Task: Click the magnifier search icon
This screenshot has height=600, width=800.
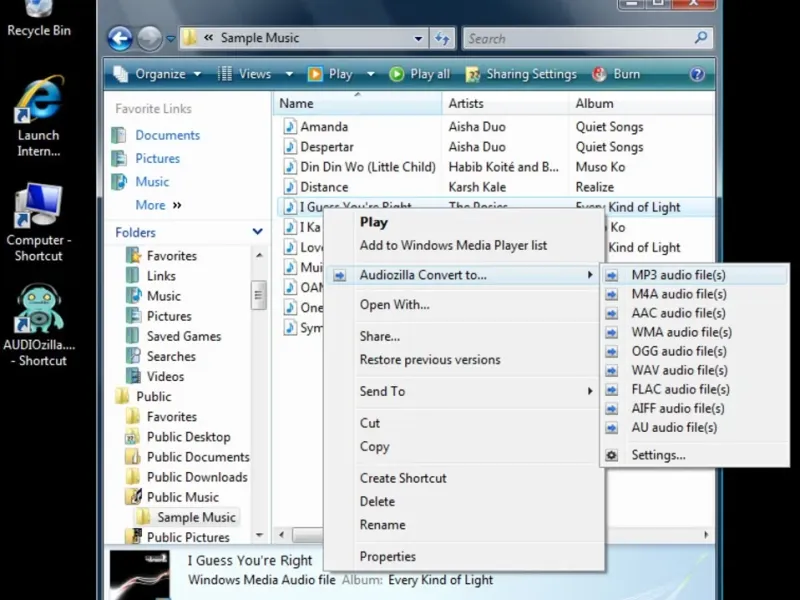Action: tap(701, 38)
